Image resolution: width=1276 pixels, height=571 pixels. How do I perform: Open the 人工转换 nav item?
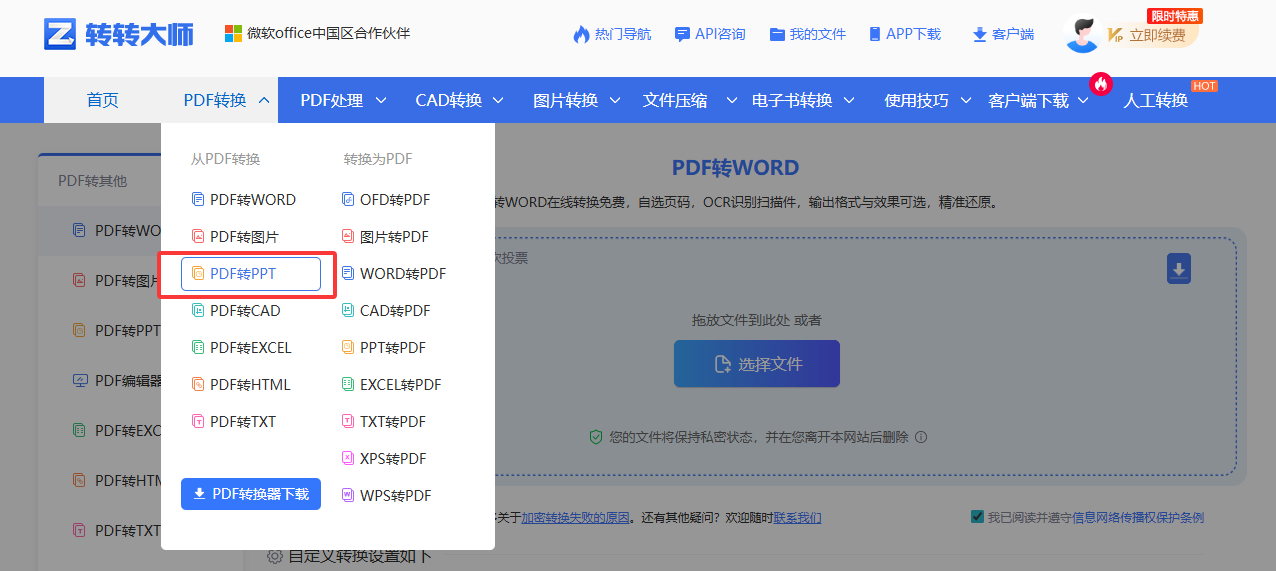pos(1155,100)
